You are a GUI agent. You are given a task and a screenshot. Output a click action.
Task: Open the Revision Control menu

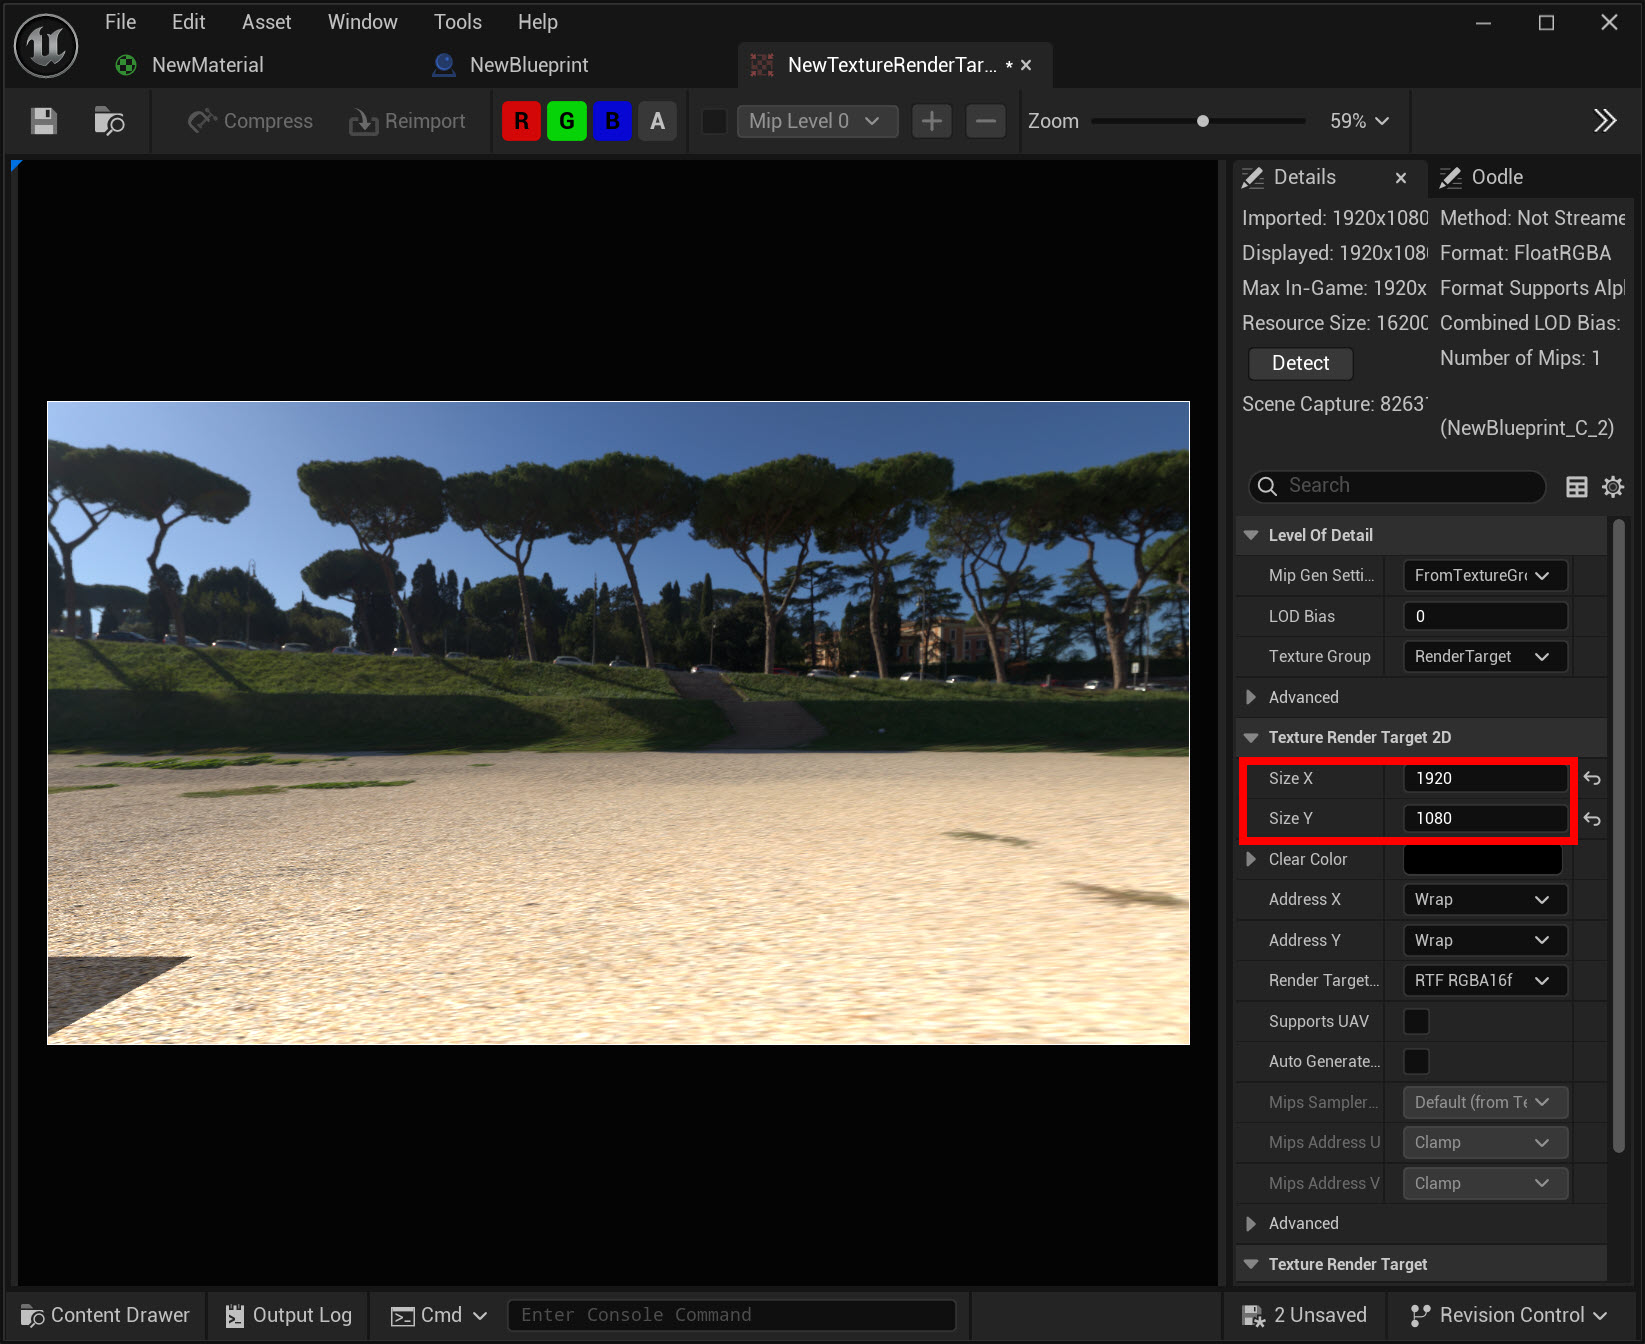tap(1508, 1315)
